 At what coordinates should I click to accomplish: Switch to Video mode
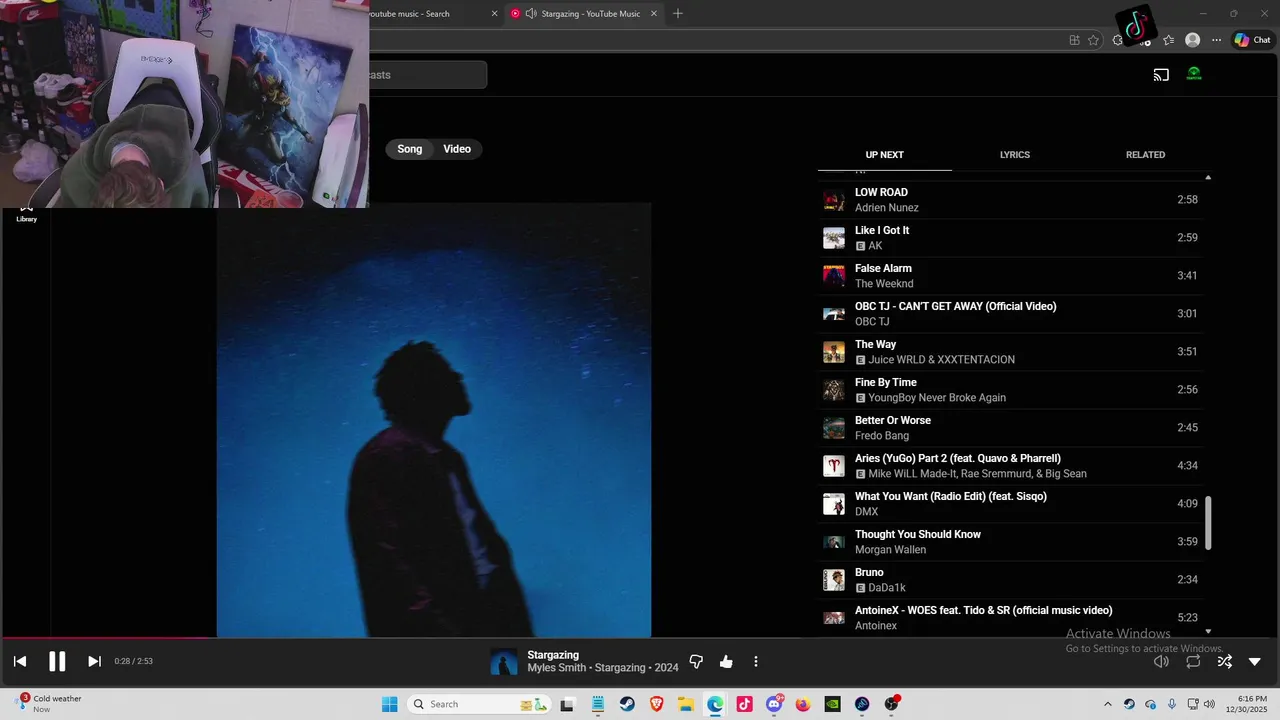457,149
